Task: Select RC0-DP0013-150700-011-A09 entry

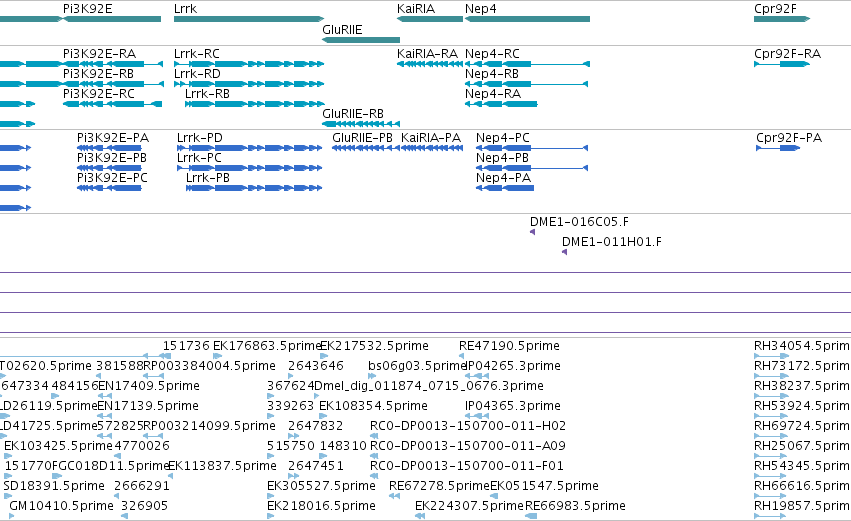Action: point(468,446)
